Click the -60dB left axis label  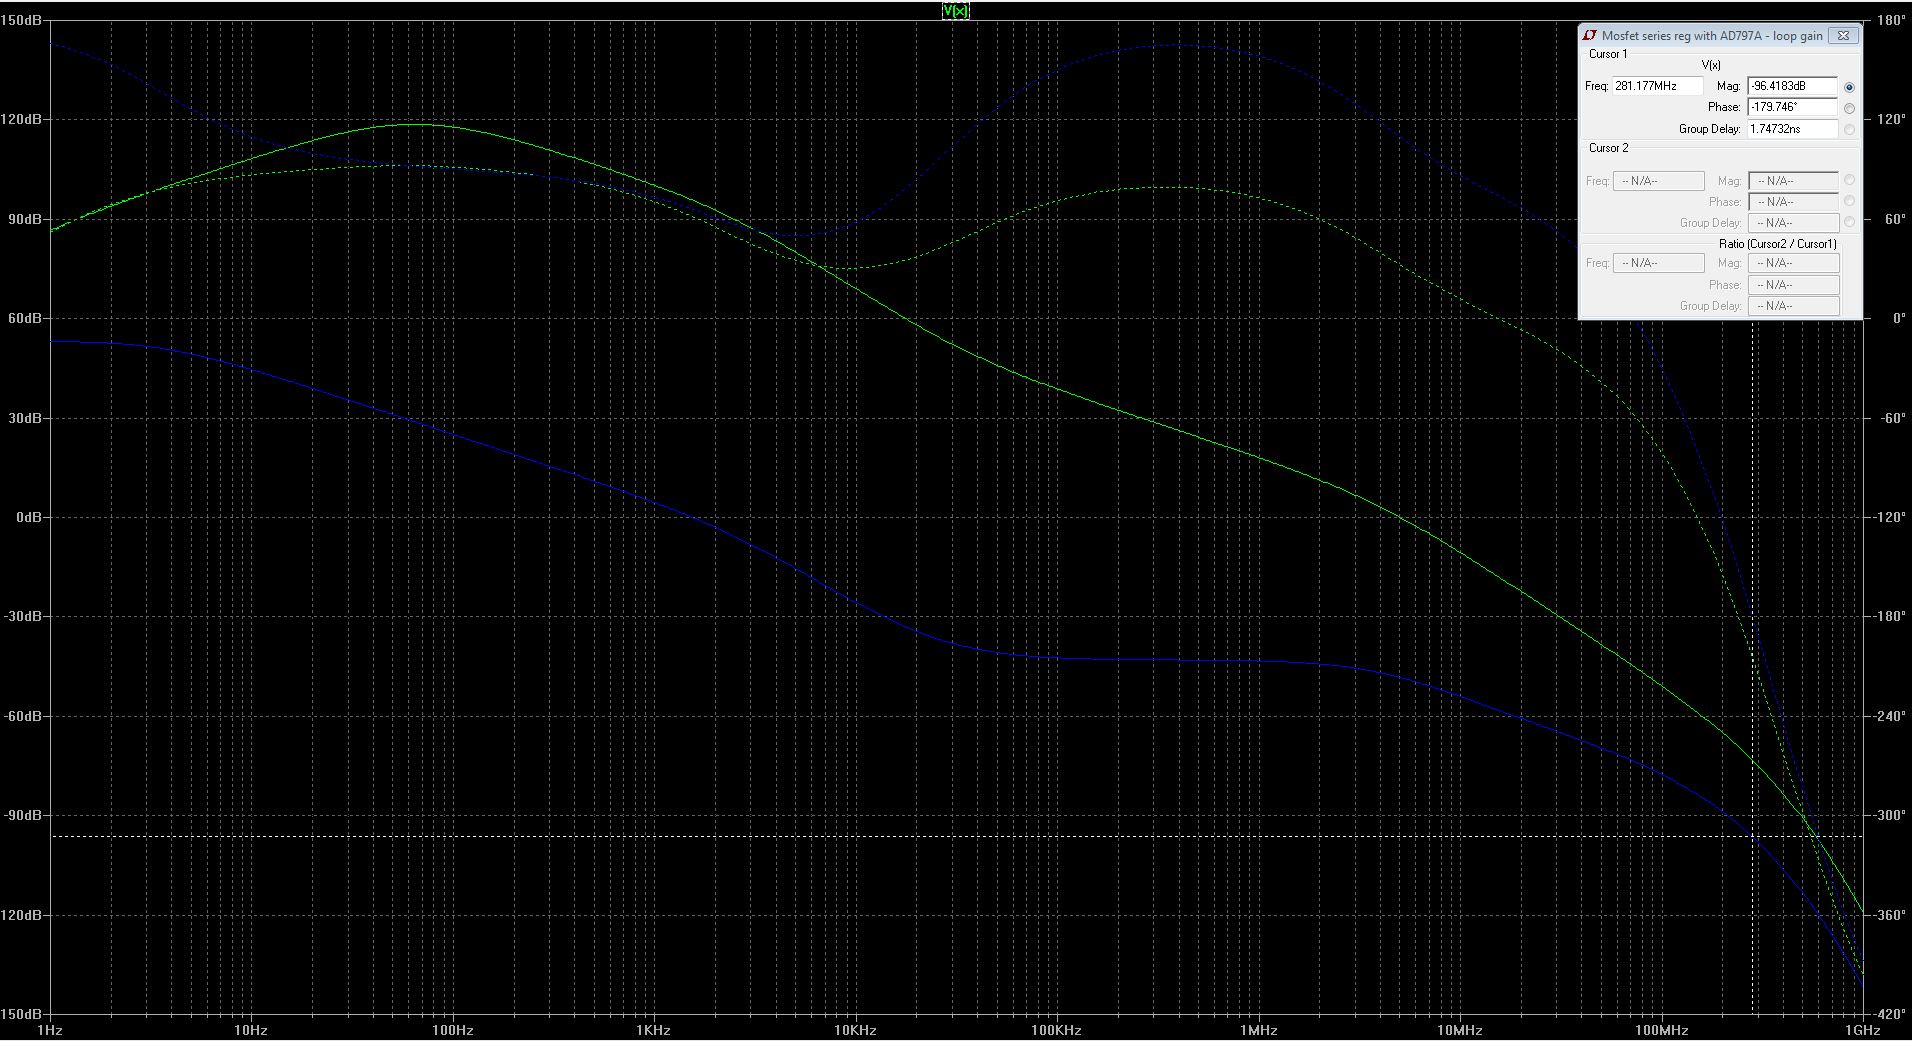(22, 716)
